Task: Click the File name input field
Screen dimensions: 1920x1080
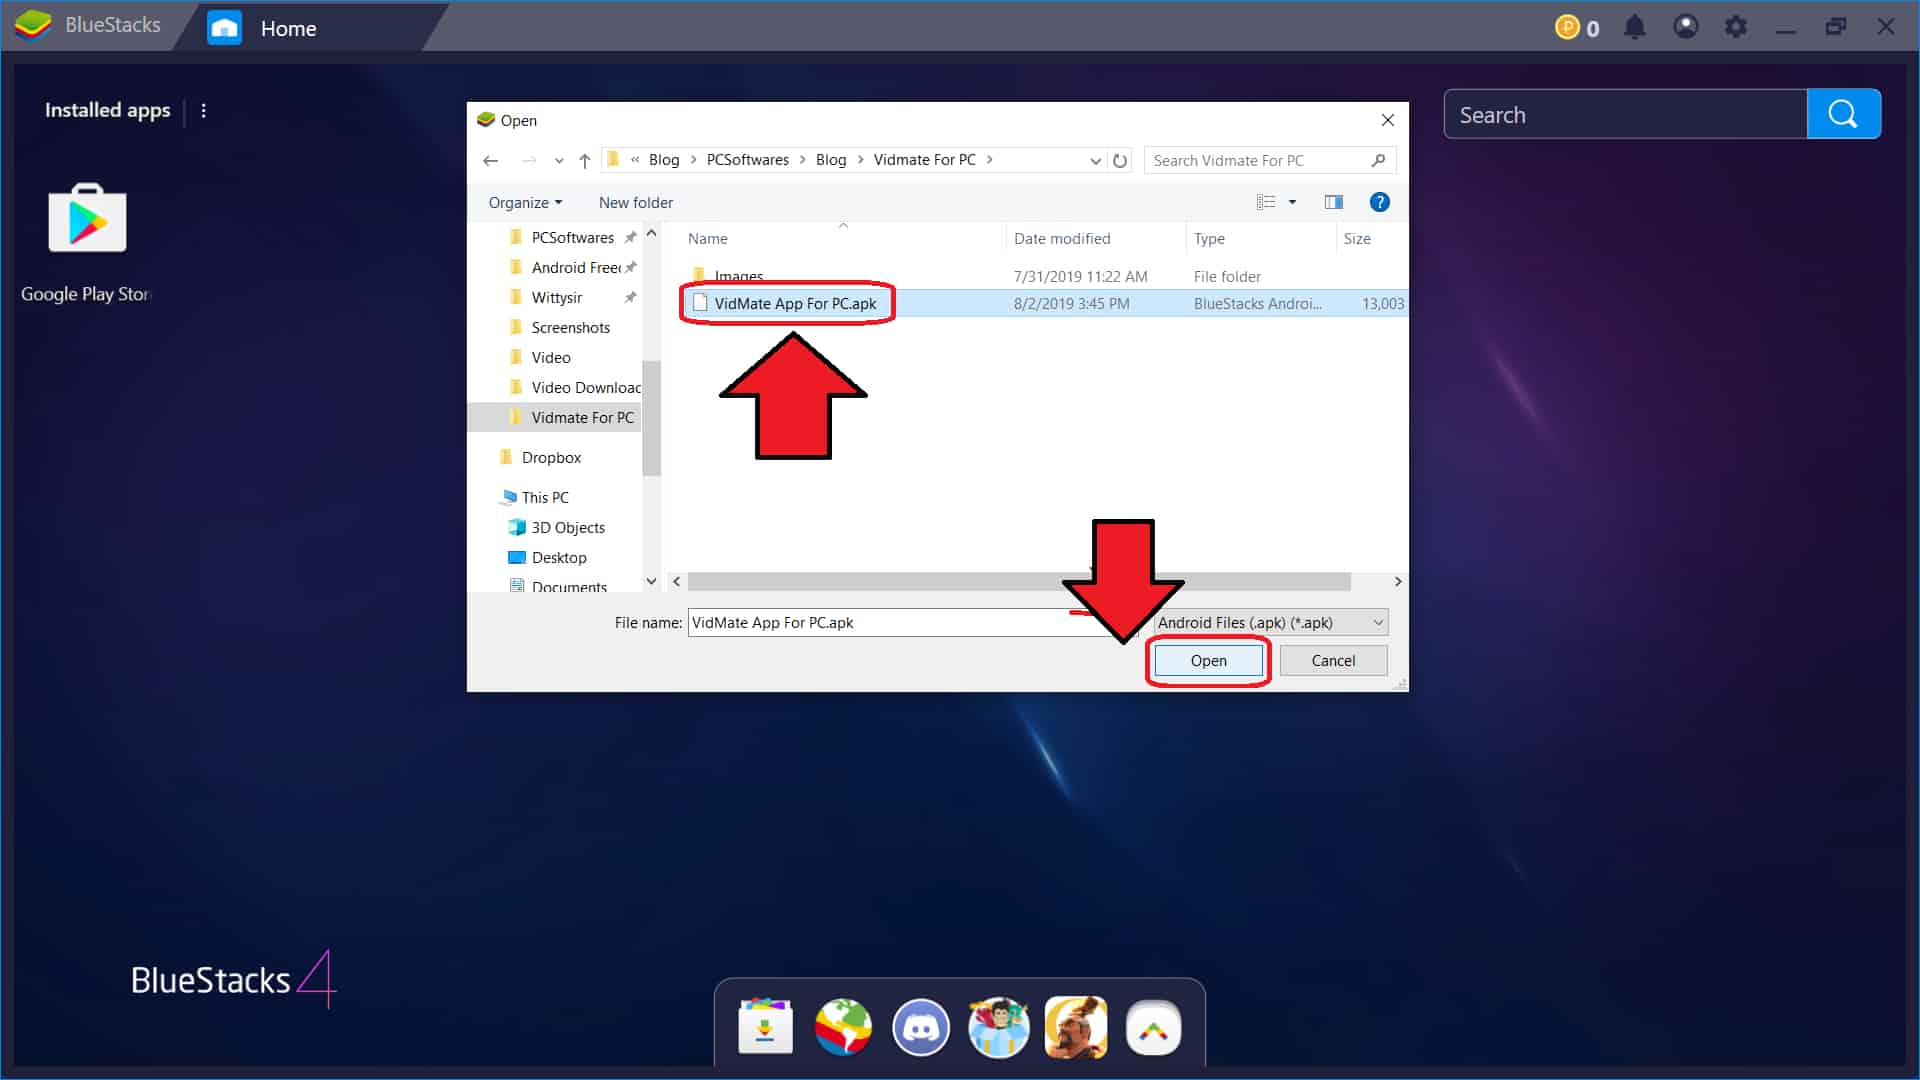Action: (912, 622)
